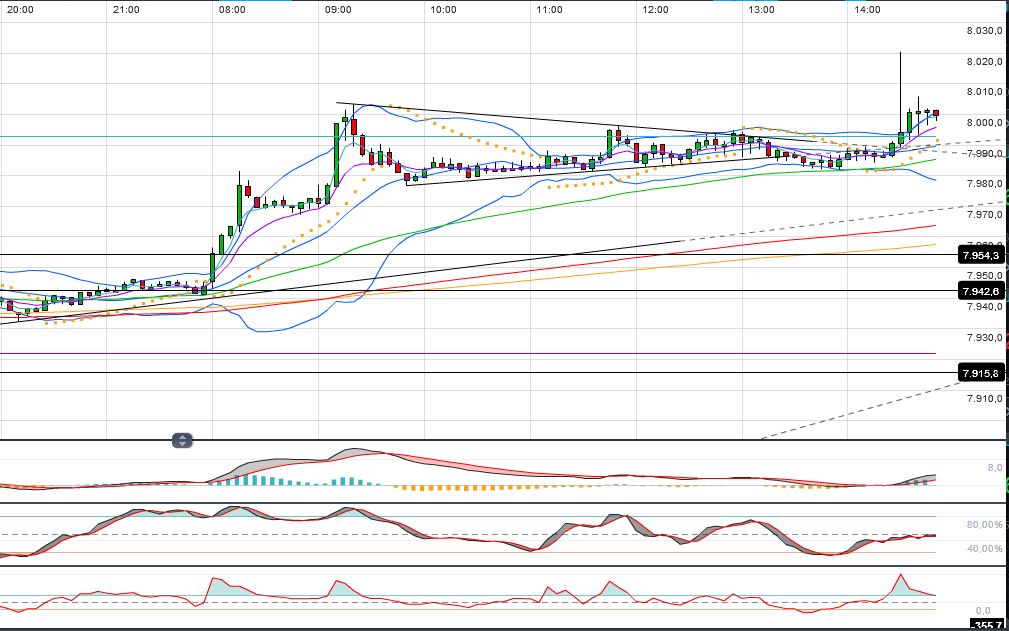Image resolution: width=1009 pixels, height=631 pixels.
Task: Click the 8.000,0 price axis label
Action: (985, 123)
